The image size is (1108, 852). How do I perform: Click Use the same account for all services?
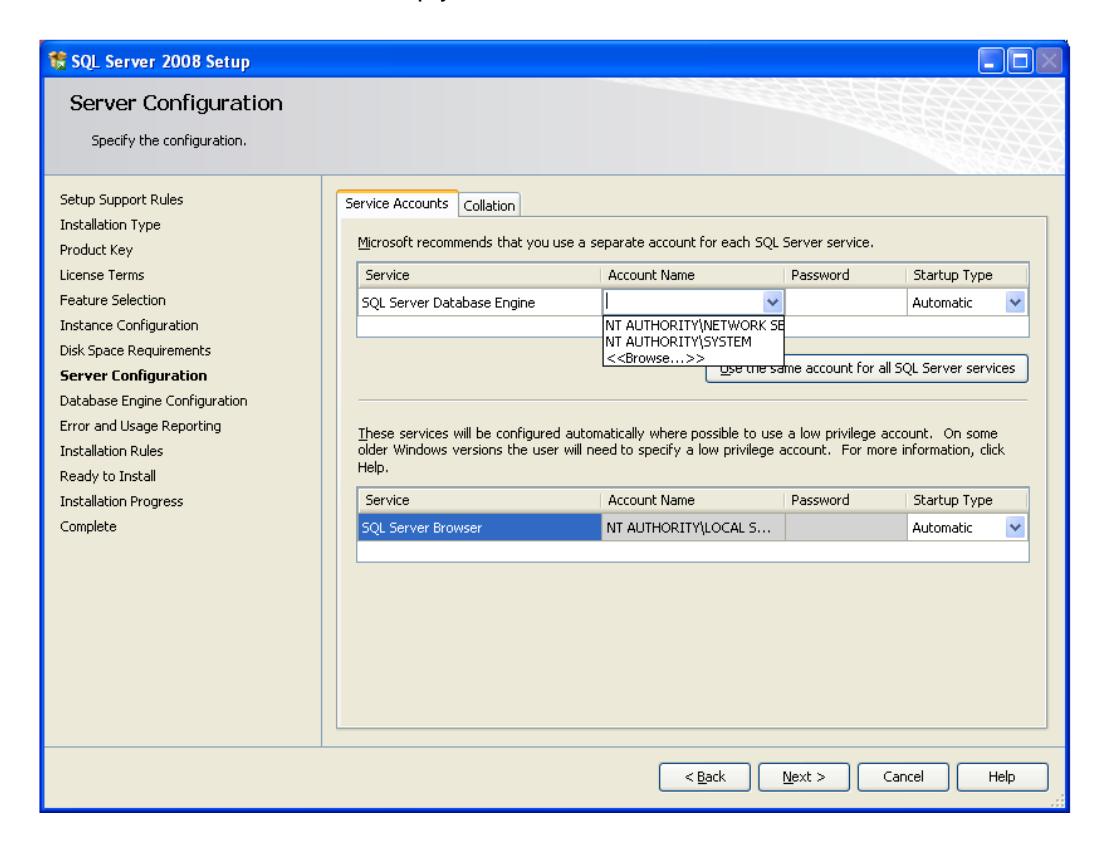pyautogui.click(x=866, y=368)
